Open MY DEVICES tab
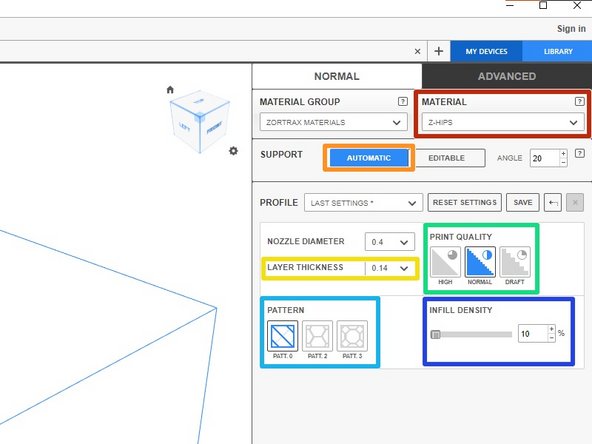Screen dimensions: 592x444 pos(486,51)
